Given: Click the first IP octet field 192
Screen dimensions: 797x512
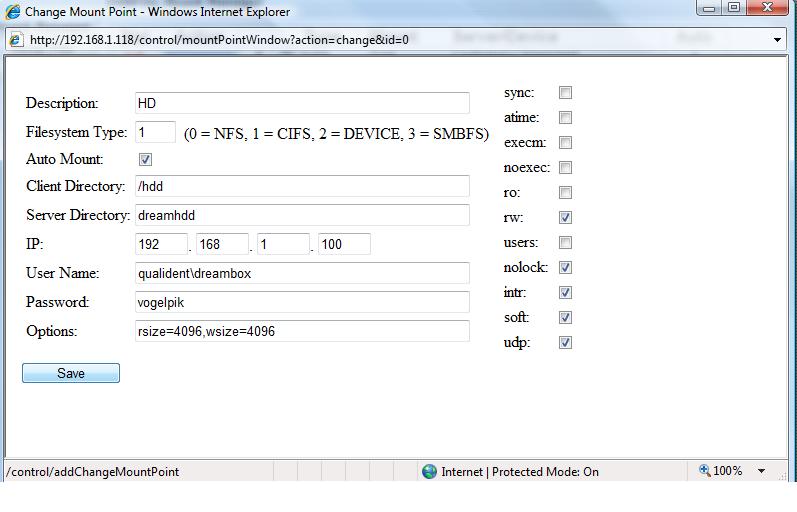Looking at the screenshot, I should [162, 244].
